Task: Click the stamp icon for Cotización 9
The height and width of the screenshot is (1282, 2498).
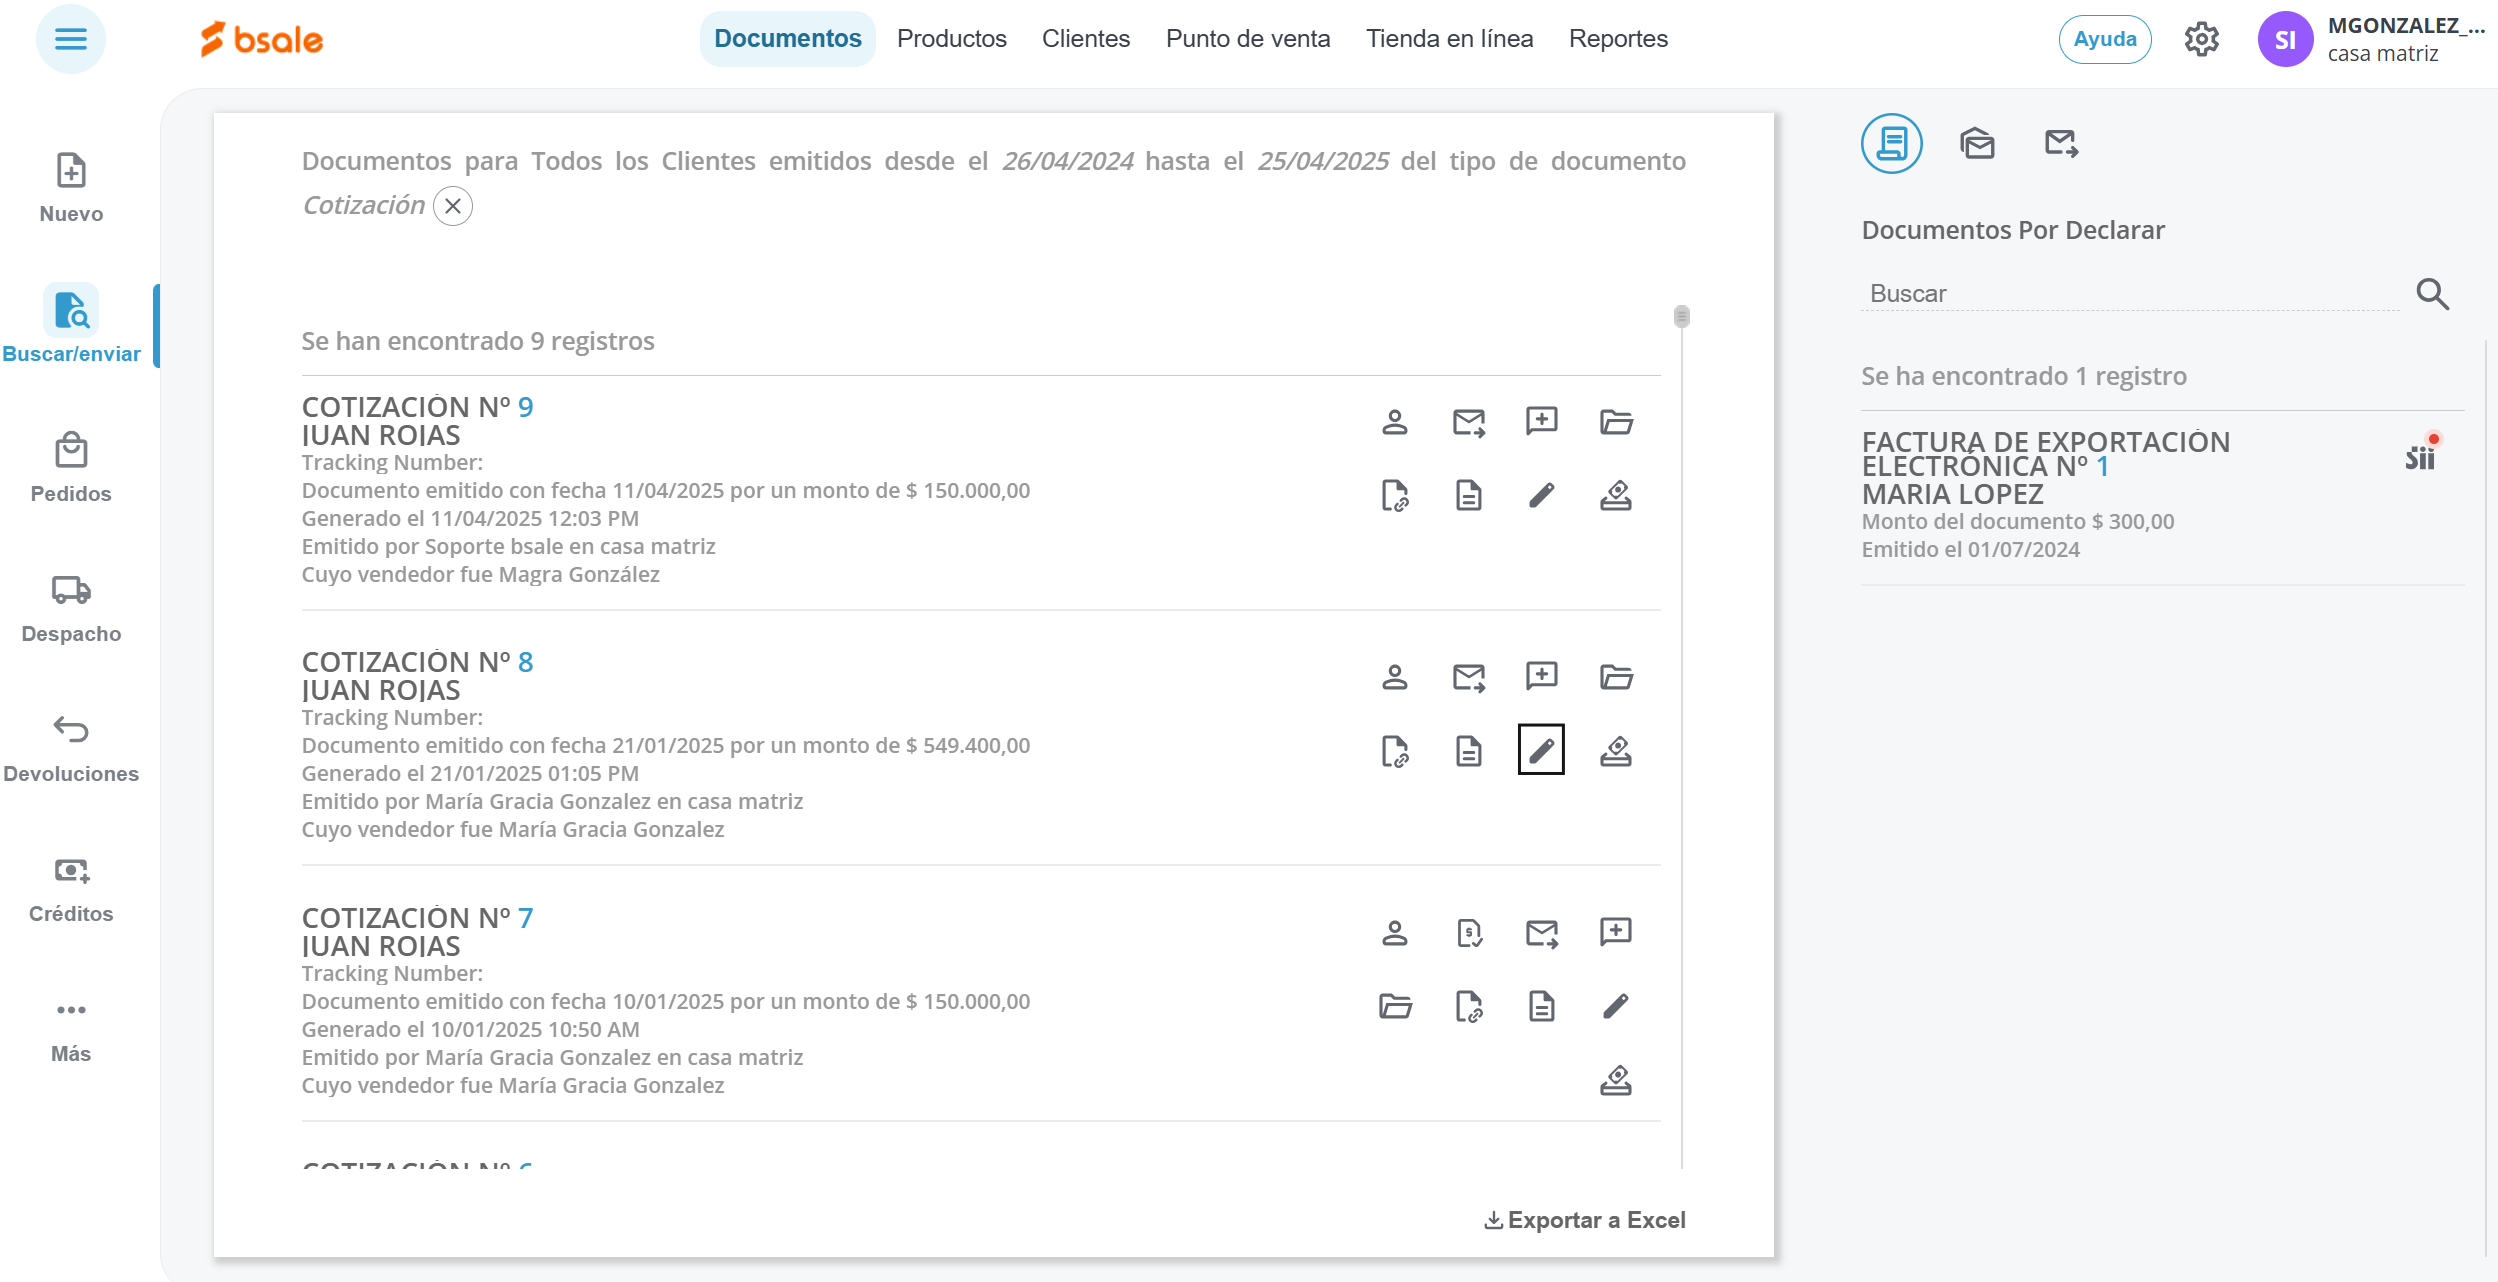Action: pos(1615,496)
